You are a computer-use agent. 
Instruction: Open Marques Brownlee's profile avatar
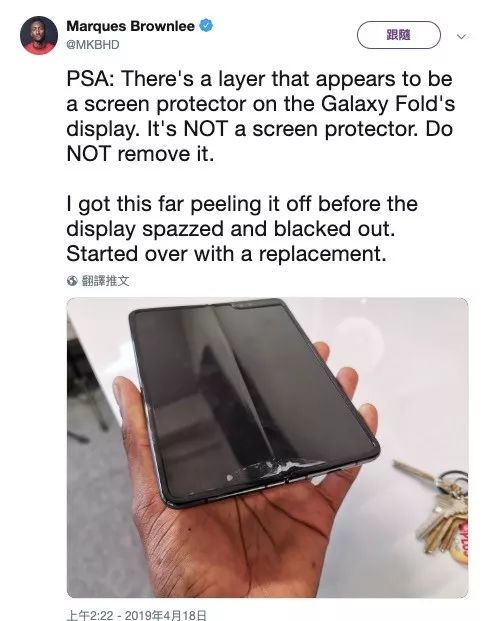tap(39, 35)
